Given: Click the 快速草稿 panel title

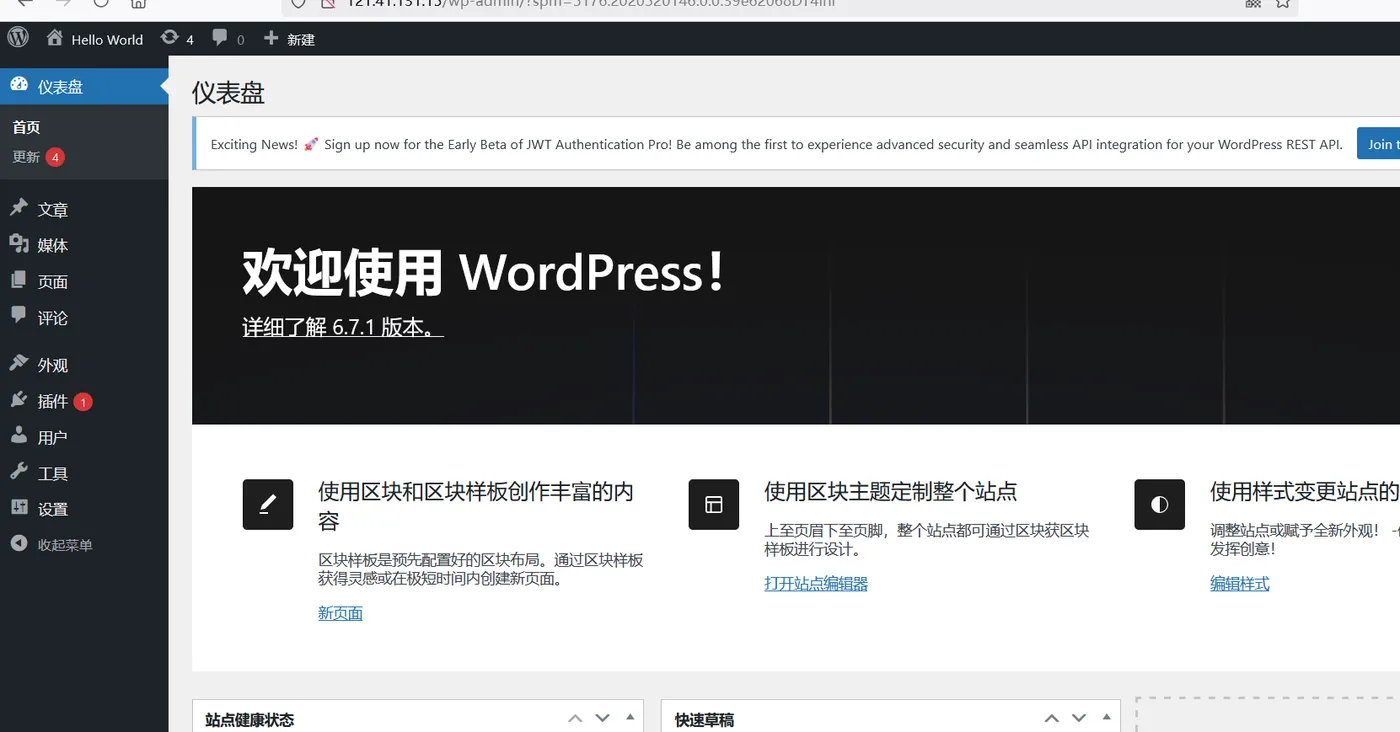Looking at the screenshot, I should click(704, 720).
